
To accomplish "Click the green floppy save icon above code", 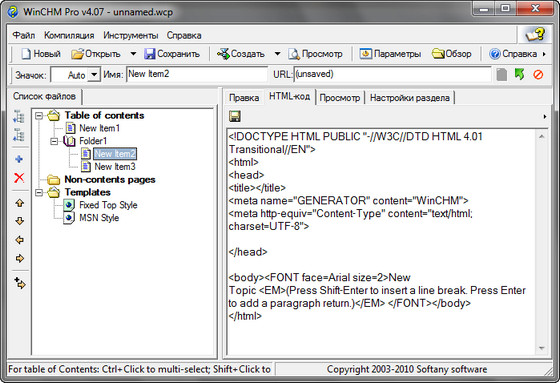I will pos(235,116).
